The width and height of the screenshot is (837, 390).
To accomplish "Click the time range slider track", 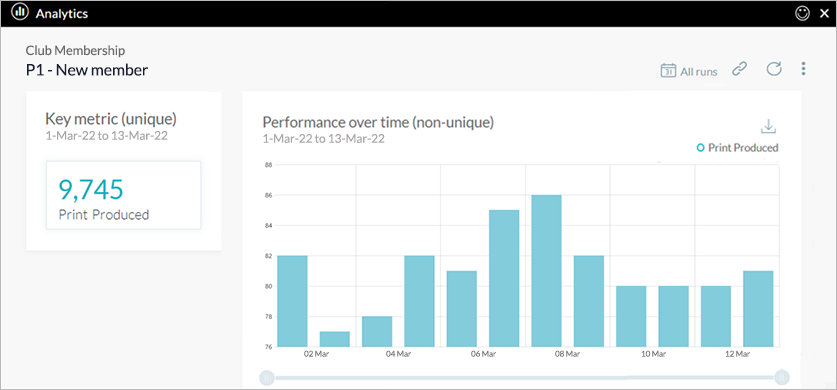I will (x=524, y=378).
